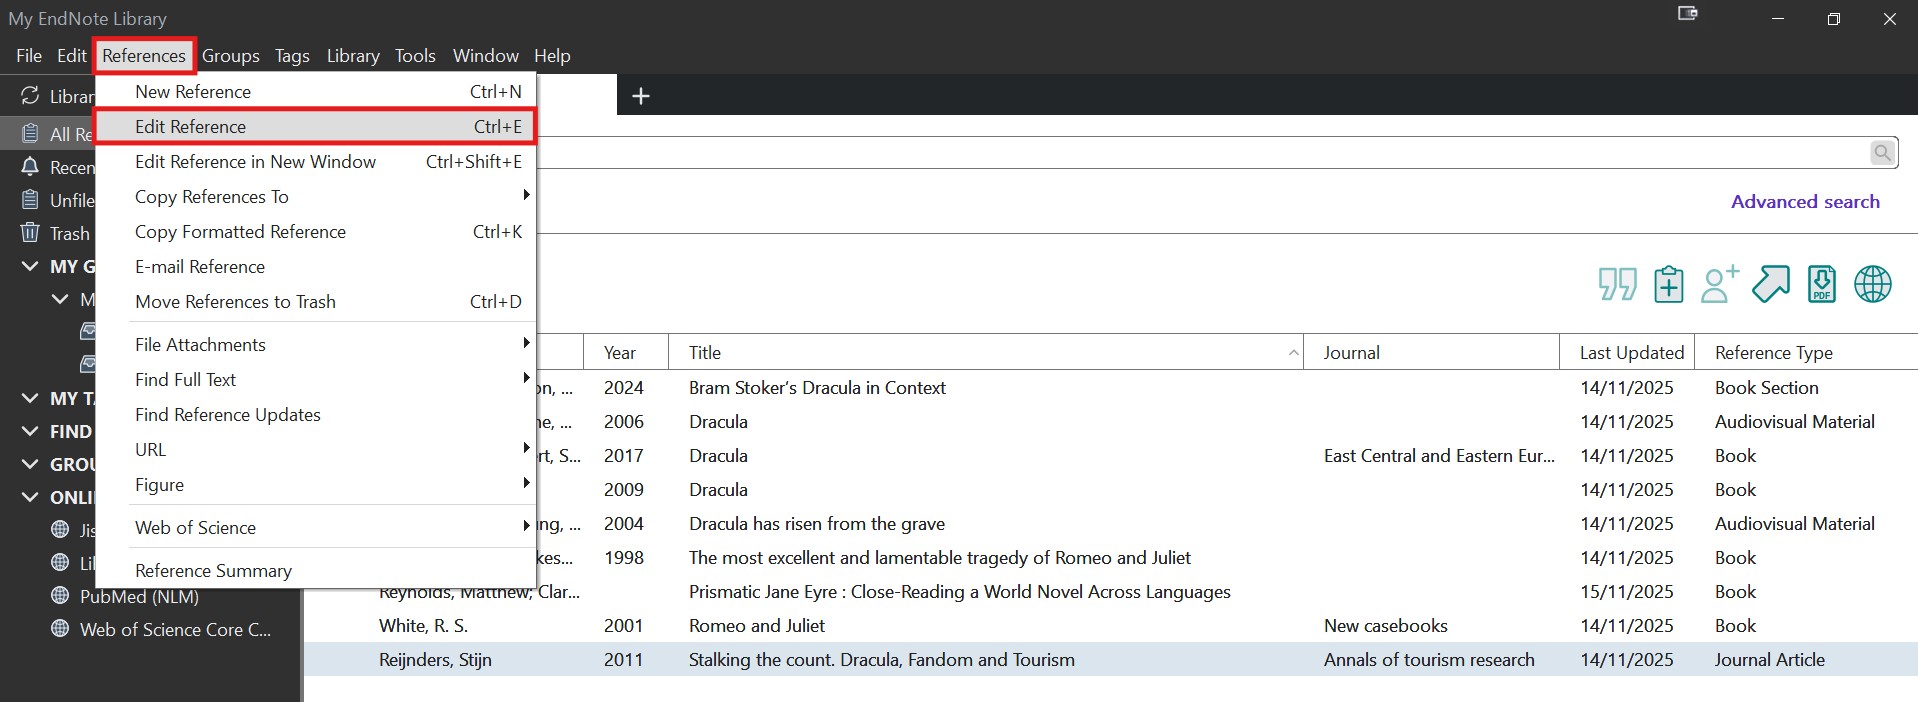Open the Edit menu
The image size is (1918, 702).
[72, 55]
